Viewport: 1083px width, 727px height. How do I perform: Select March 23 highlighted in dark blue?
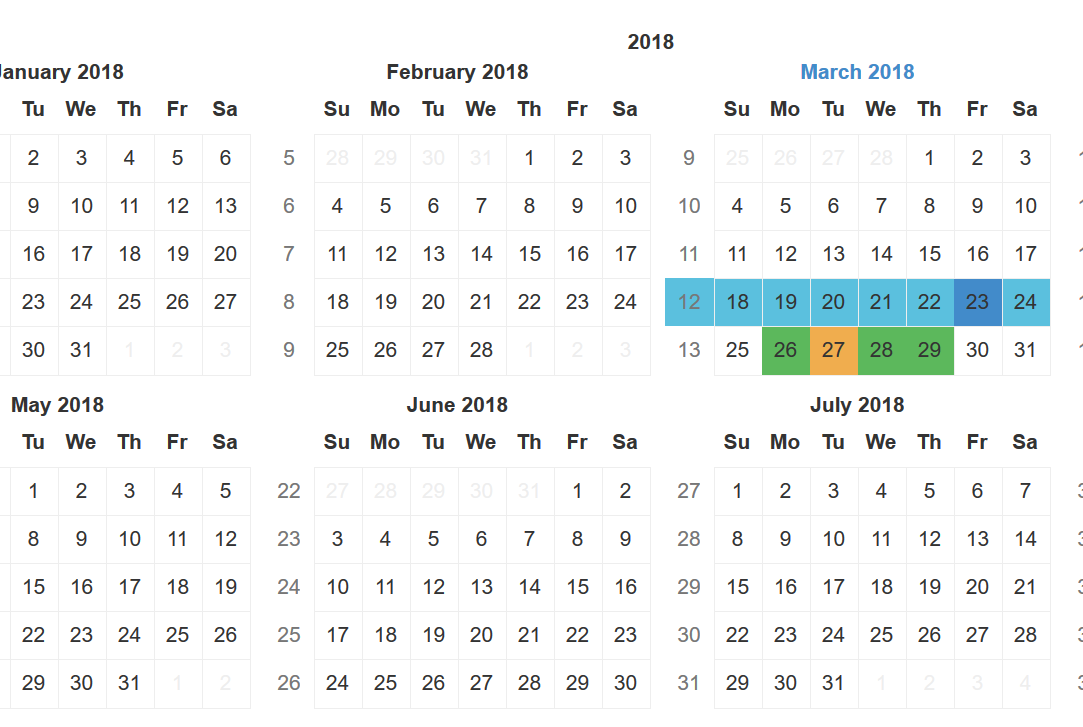click(977, 302)
